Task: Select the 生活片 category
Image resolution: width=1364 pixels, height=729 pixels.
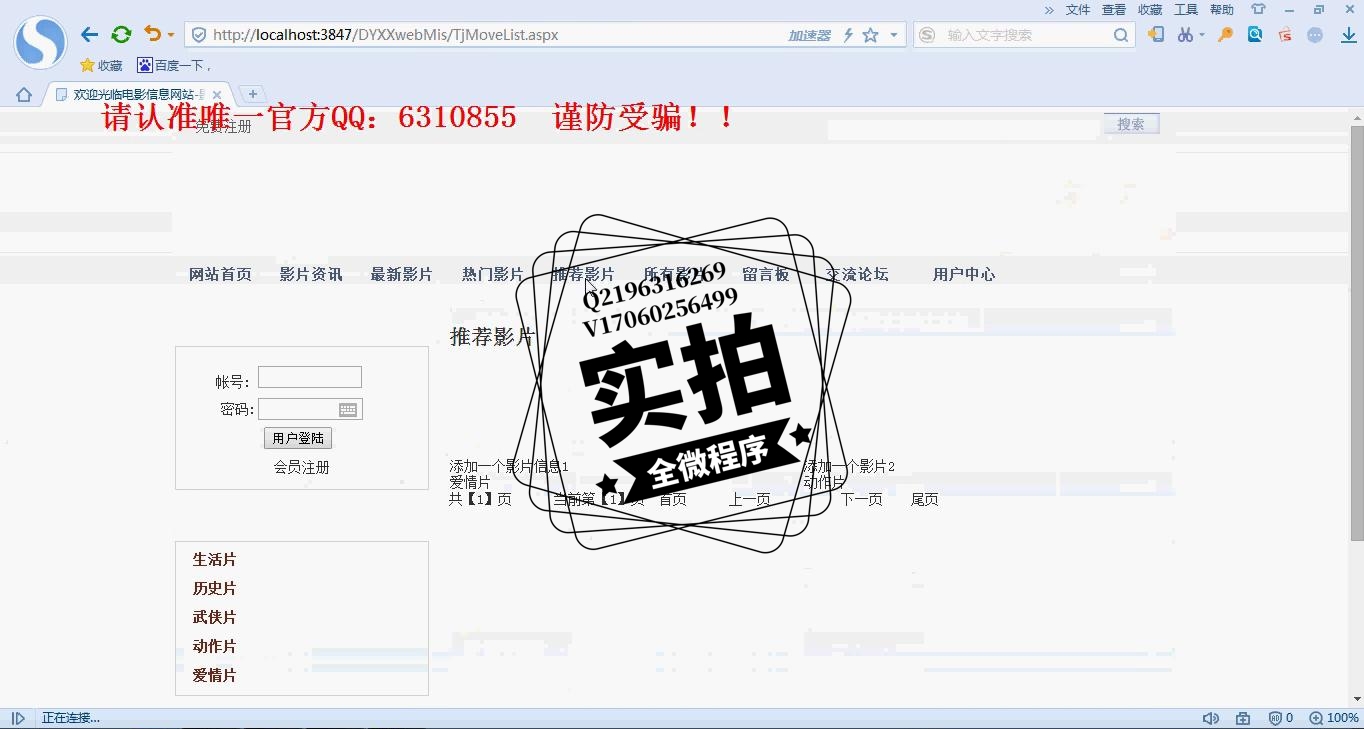Action: coord(214,560)
